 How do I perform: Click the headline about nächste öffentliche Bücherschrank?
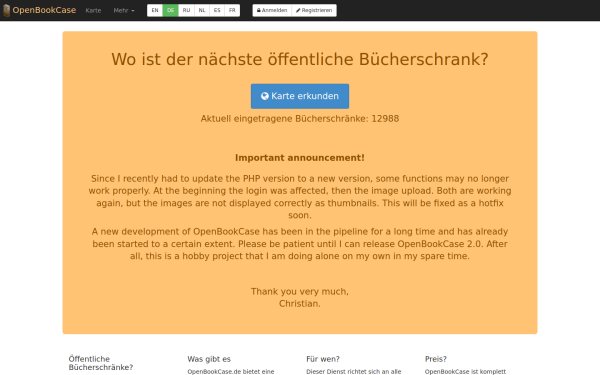(300, 59)
